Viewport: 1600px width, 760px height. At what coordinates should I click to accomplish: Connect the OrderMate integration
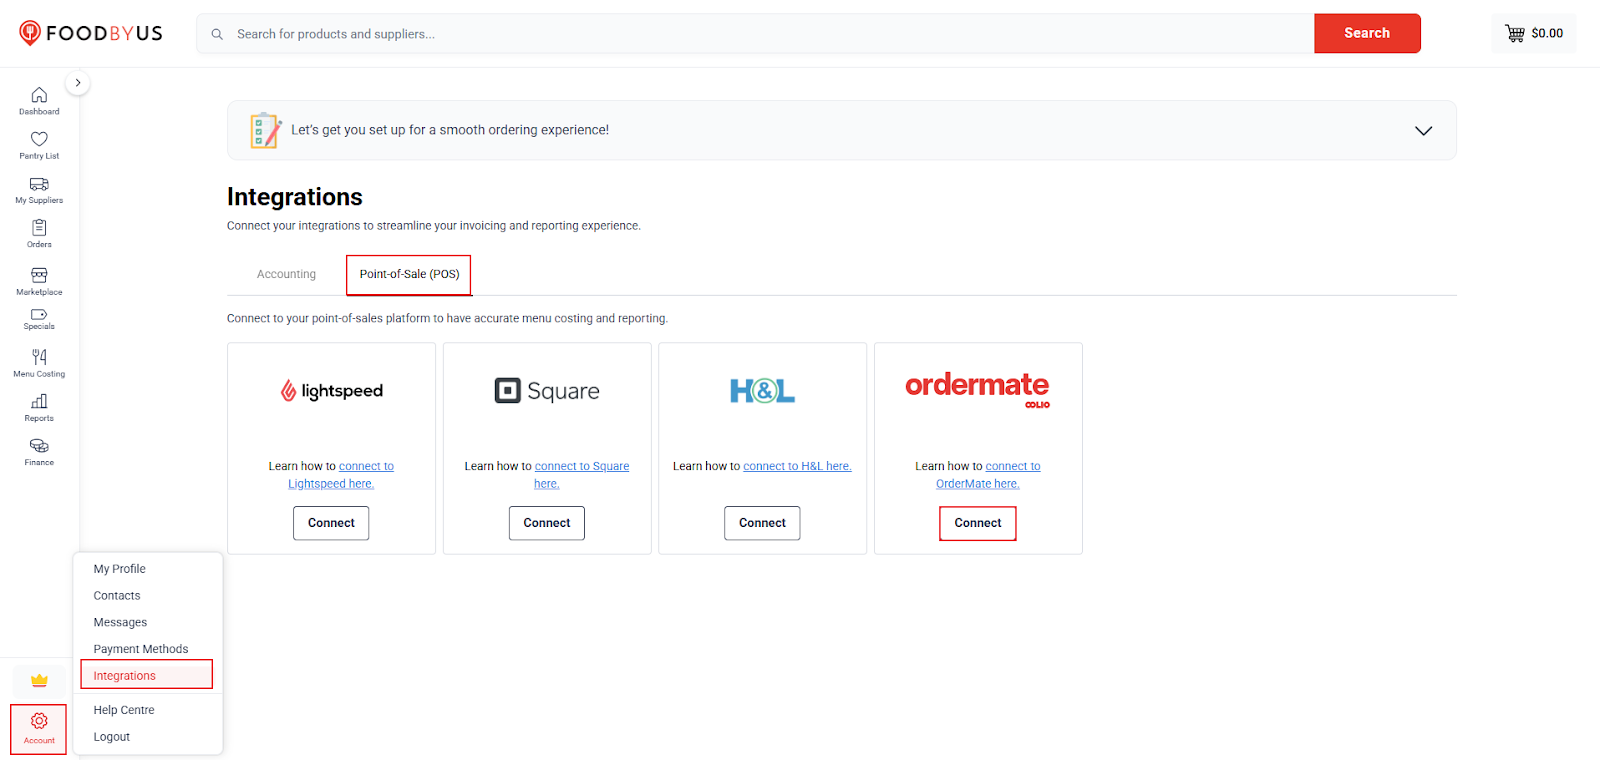pos(978,523)
